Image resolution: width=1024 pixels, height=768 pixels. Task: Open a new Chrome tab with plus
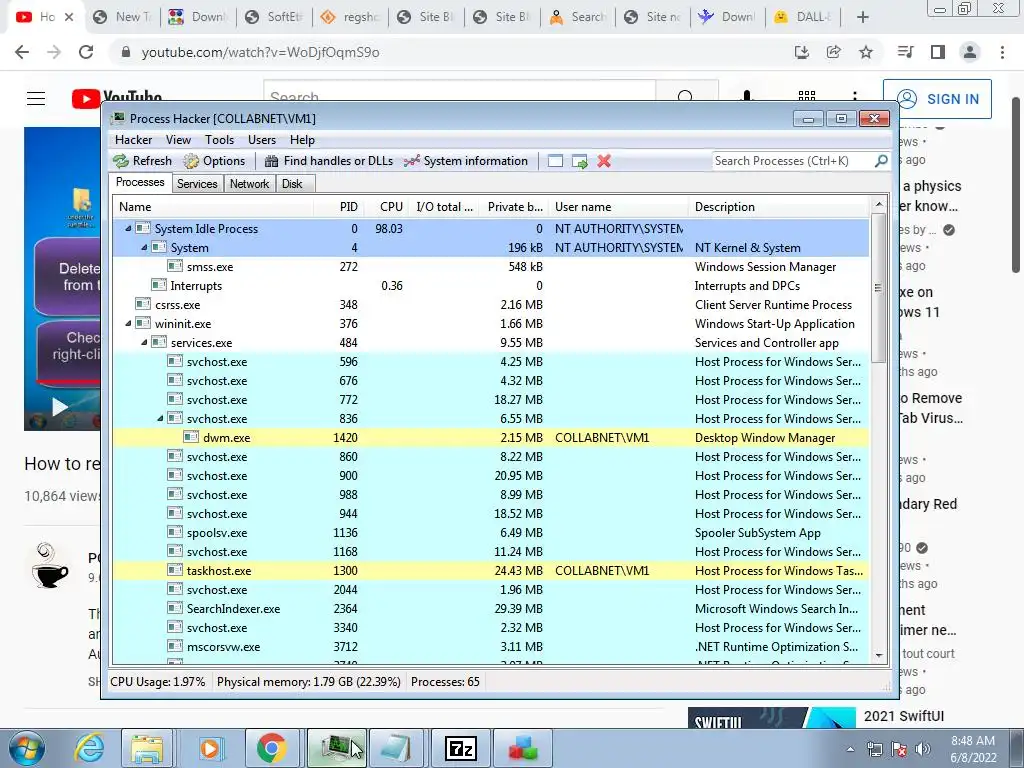[x=863, y=17]
